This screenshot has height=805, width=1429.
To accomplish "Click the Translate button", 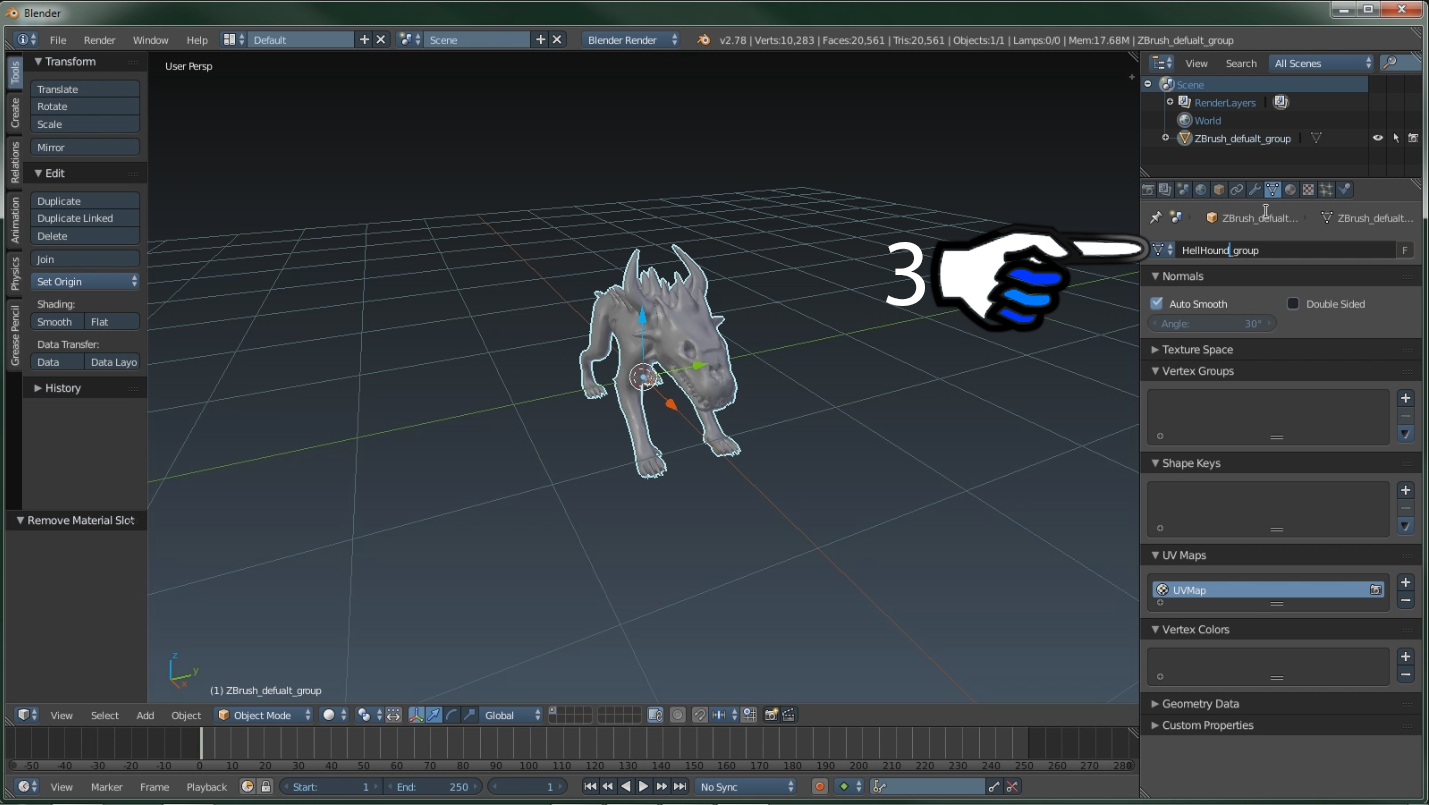I will tap(85, 89).
